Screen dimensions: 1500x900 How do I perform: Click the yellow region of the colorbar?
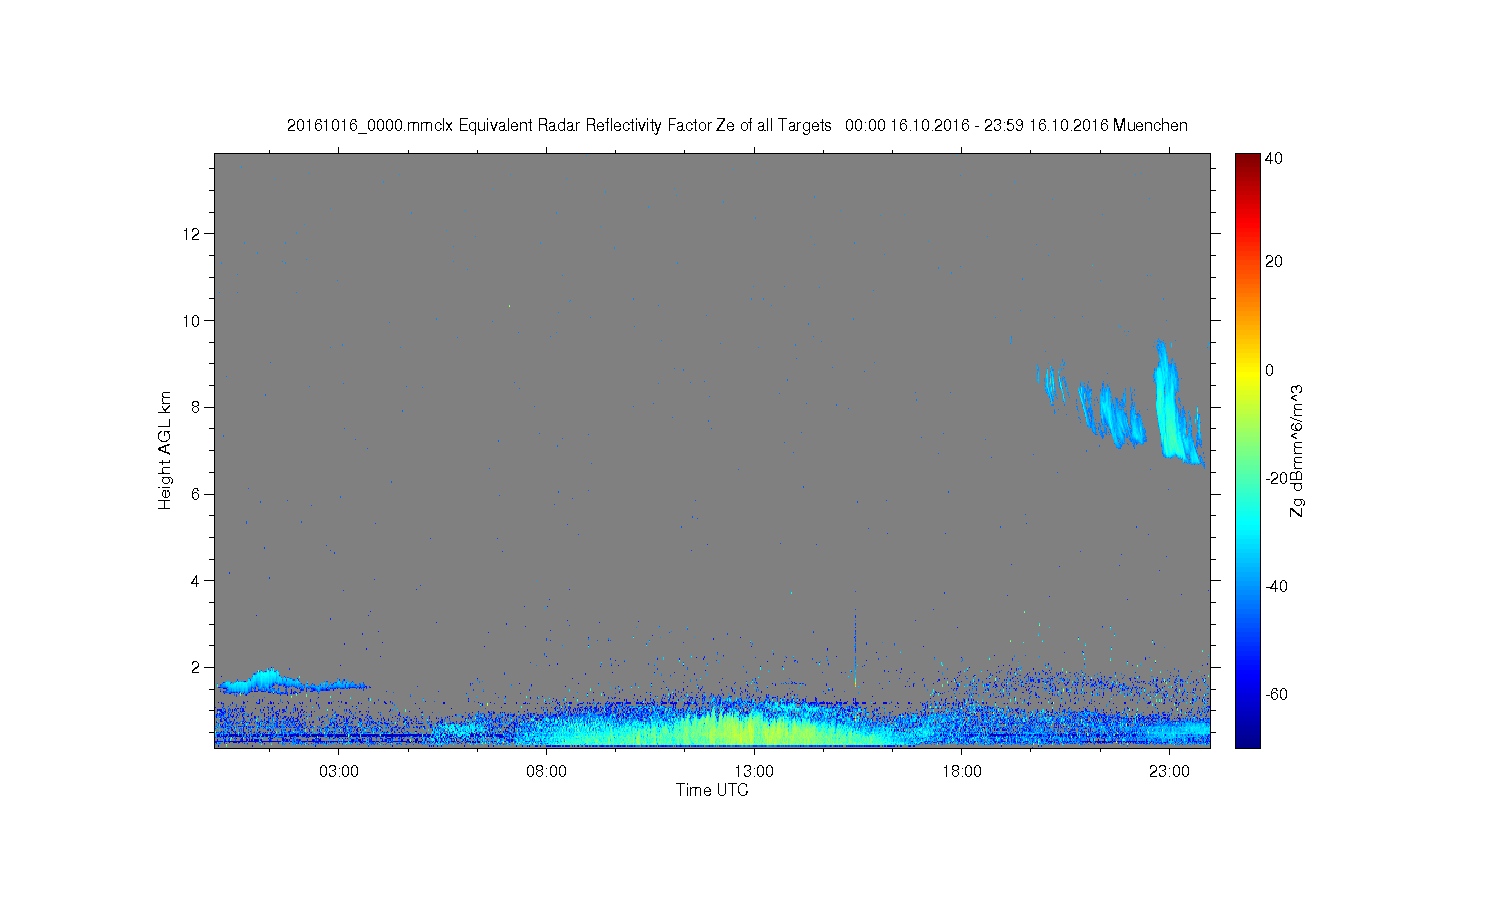1247,370
